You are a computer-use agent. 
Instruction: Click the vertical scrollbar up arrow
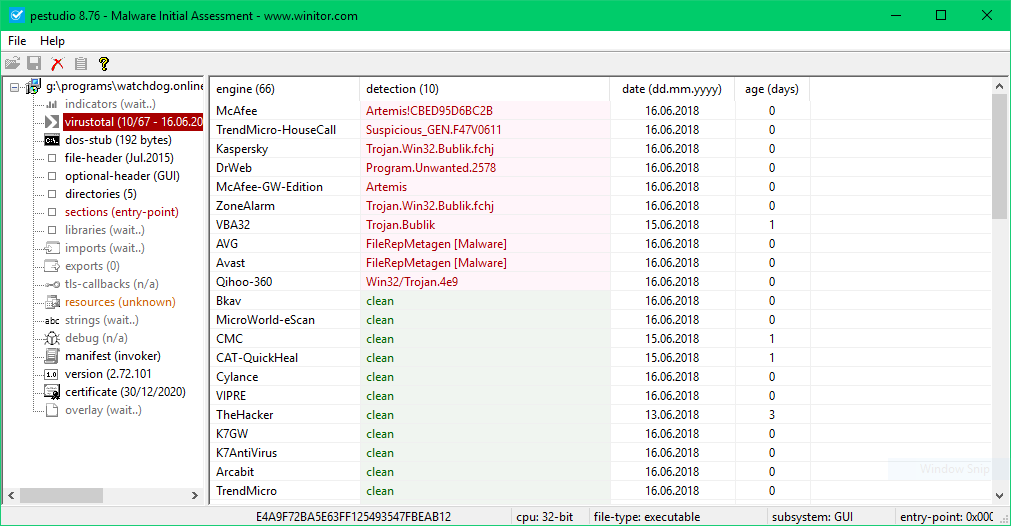coord(999,86)
